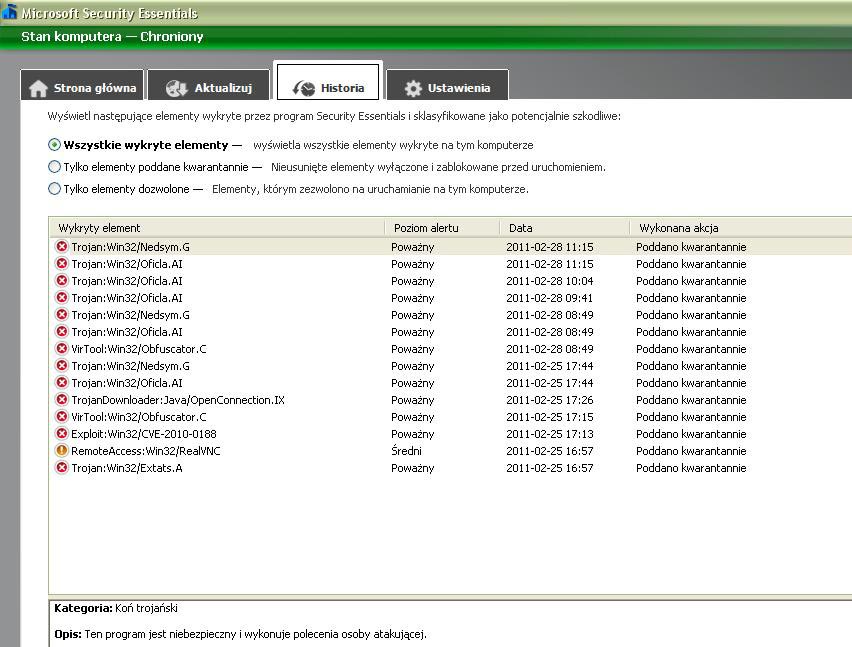Viewport: 852px width, 647px height.
Task: Click the 'Stan komputera — Chroniony' status banner
Action: (x=112, y=36)
